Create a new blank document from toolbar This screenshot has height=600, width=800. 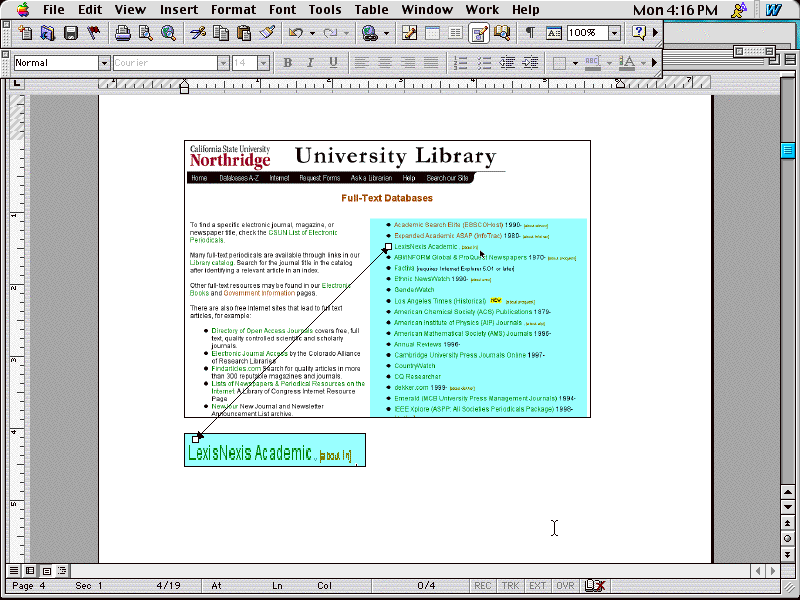(x=24, y=33)
